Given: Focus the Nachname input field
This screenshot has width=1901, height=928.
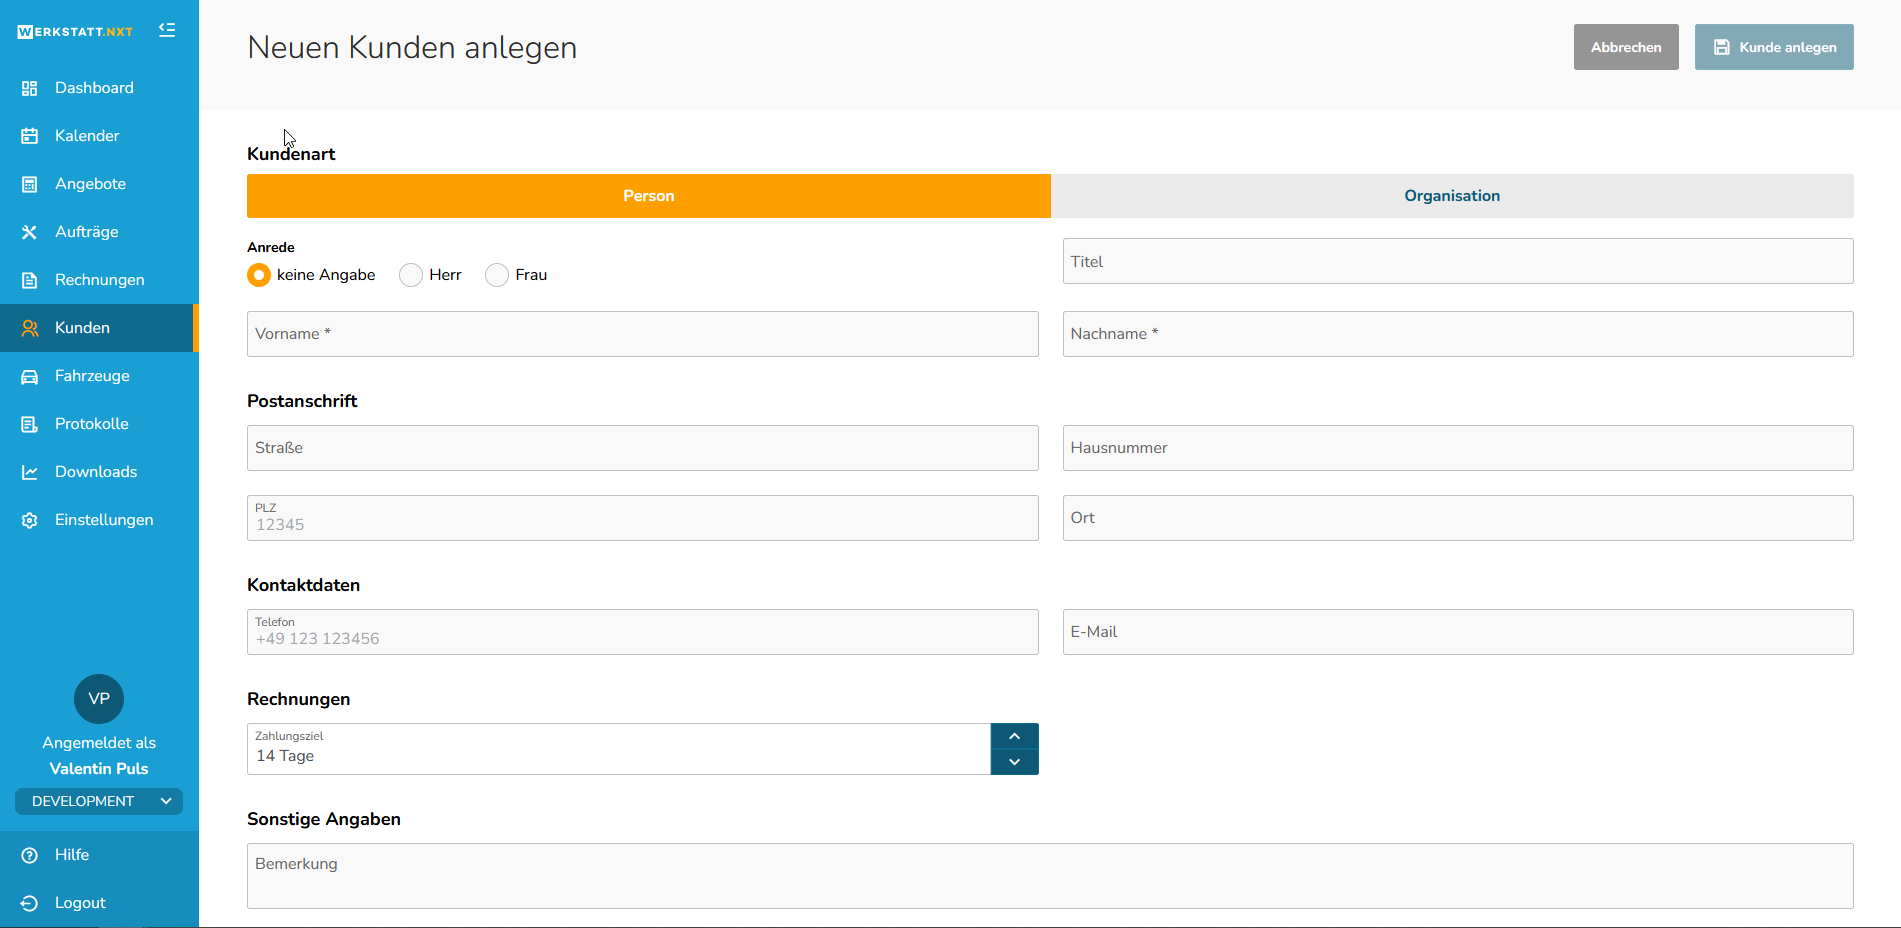Looking at the screenshot, I should (1458, 334).
